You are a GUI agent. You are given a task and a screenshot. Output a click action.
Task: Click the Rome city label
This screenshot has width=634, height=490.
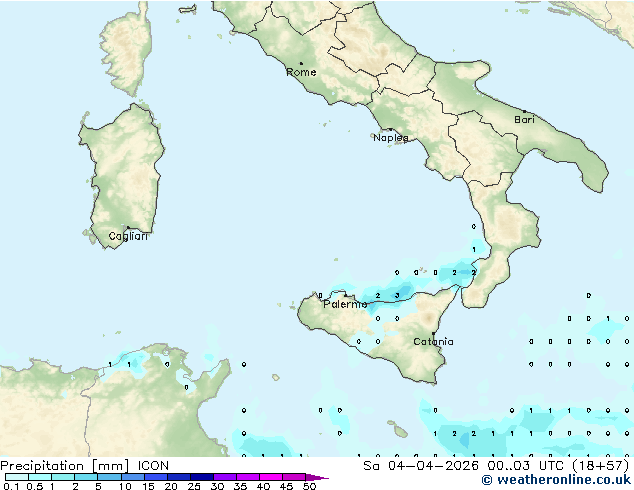tap(301, 72)
